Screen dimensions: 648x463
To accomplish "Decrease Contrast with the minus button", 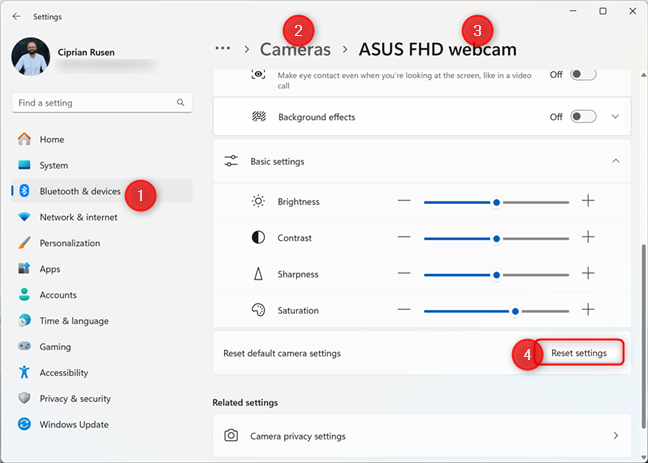I will pos(404,237).
